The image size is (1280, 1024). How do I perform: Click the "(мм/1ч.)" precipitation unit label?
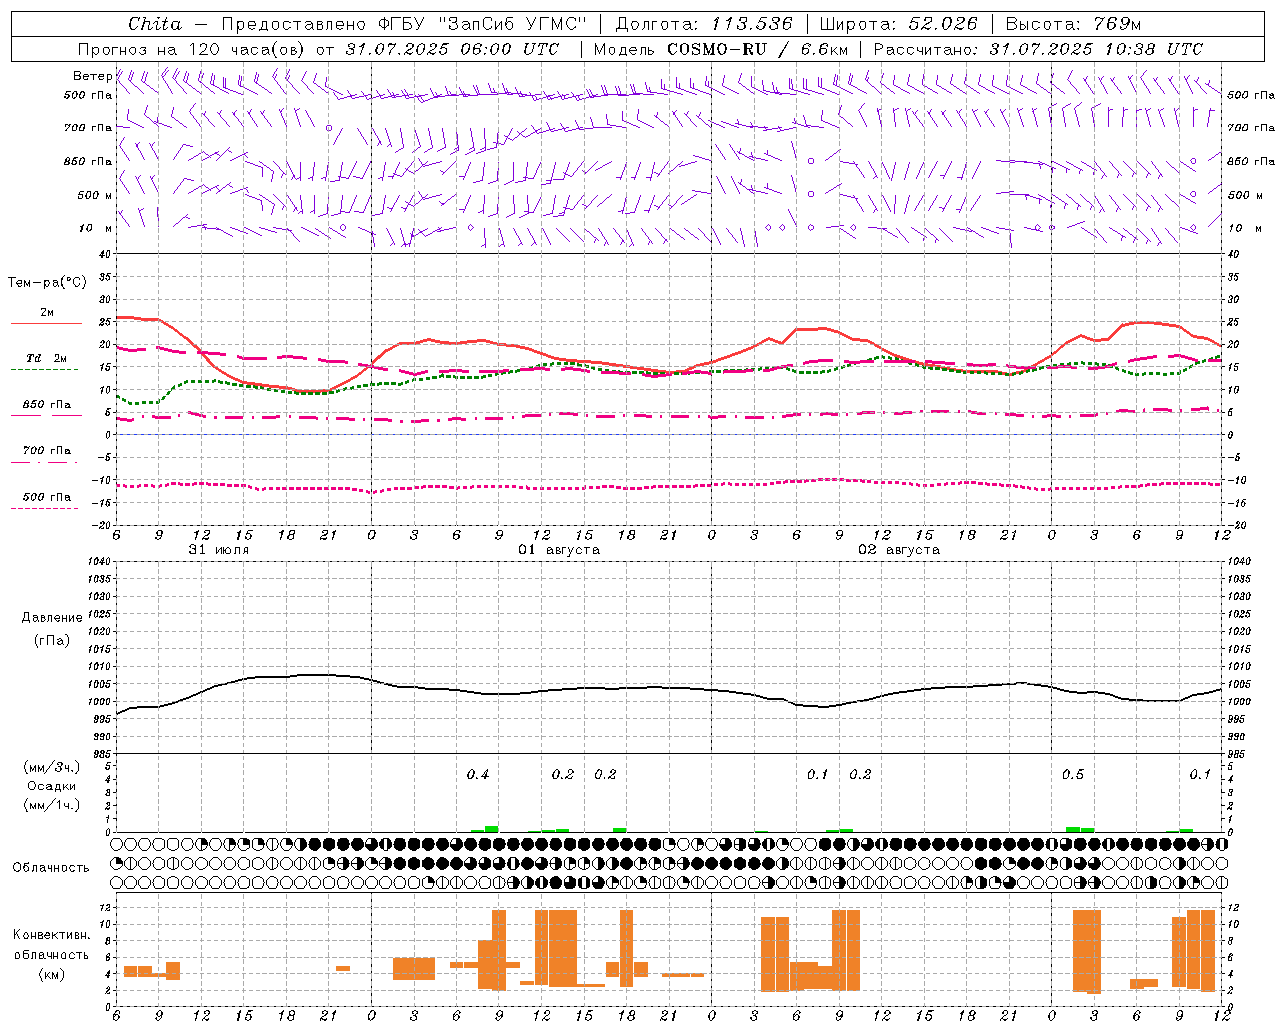click(51, 805)
